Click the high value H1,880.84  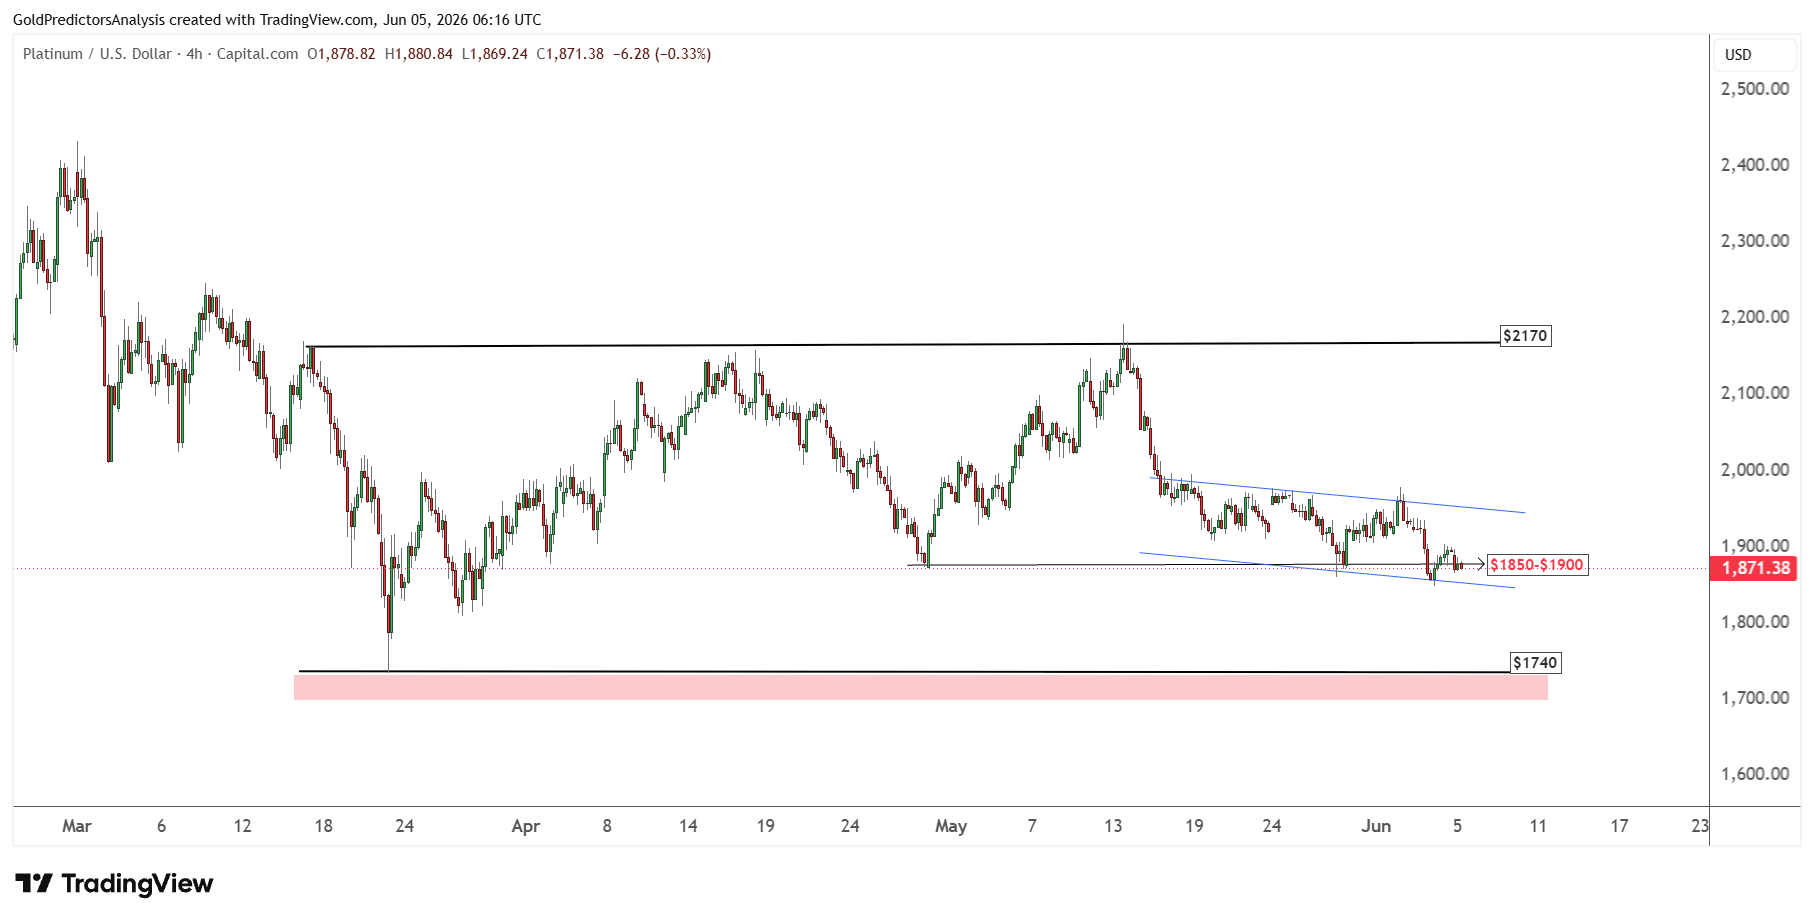[418, 54]
